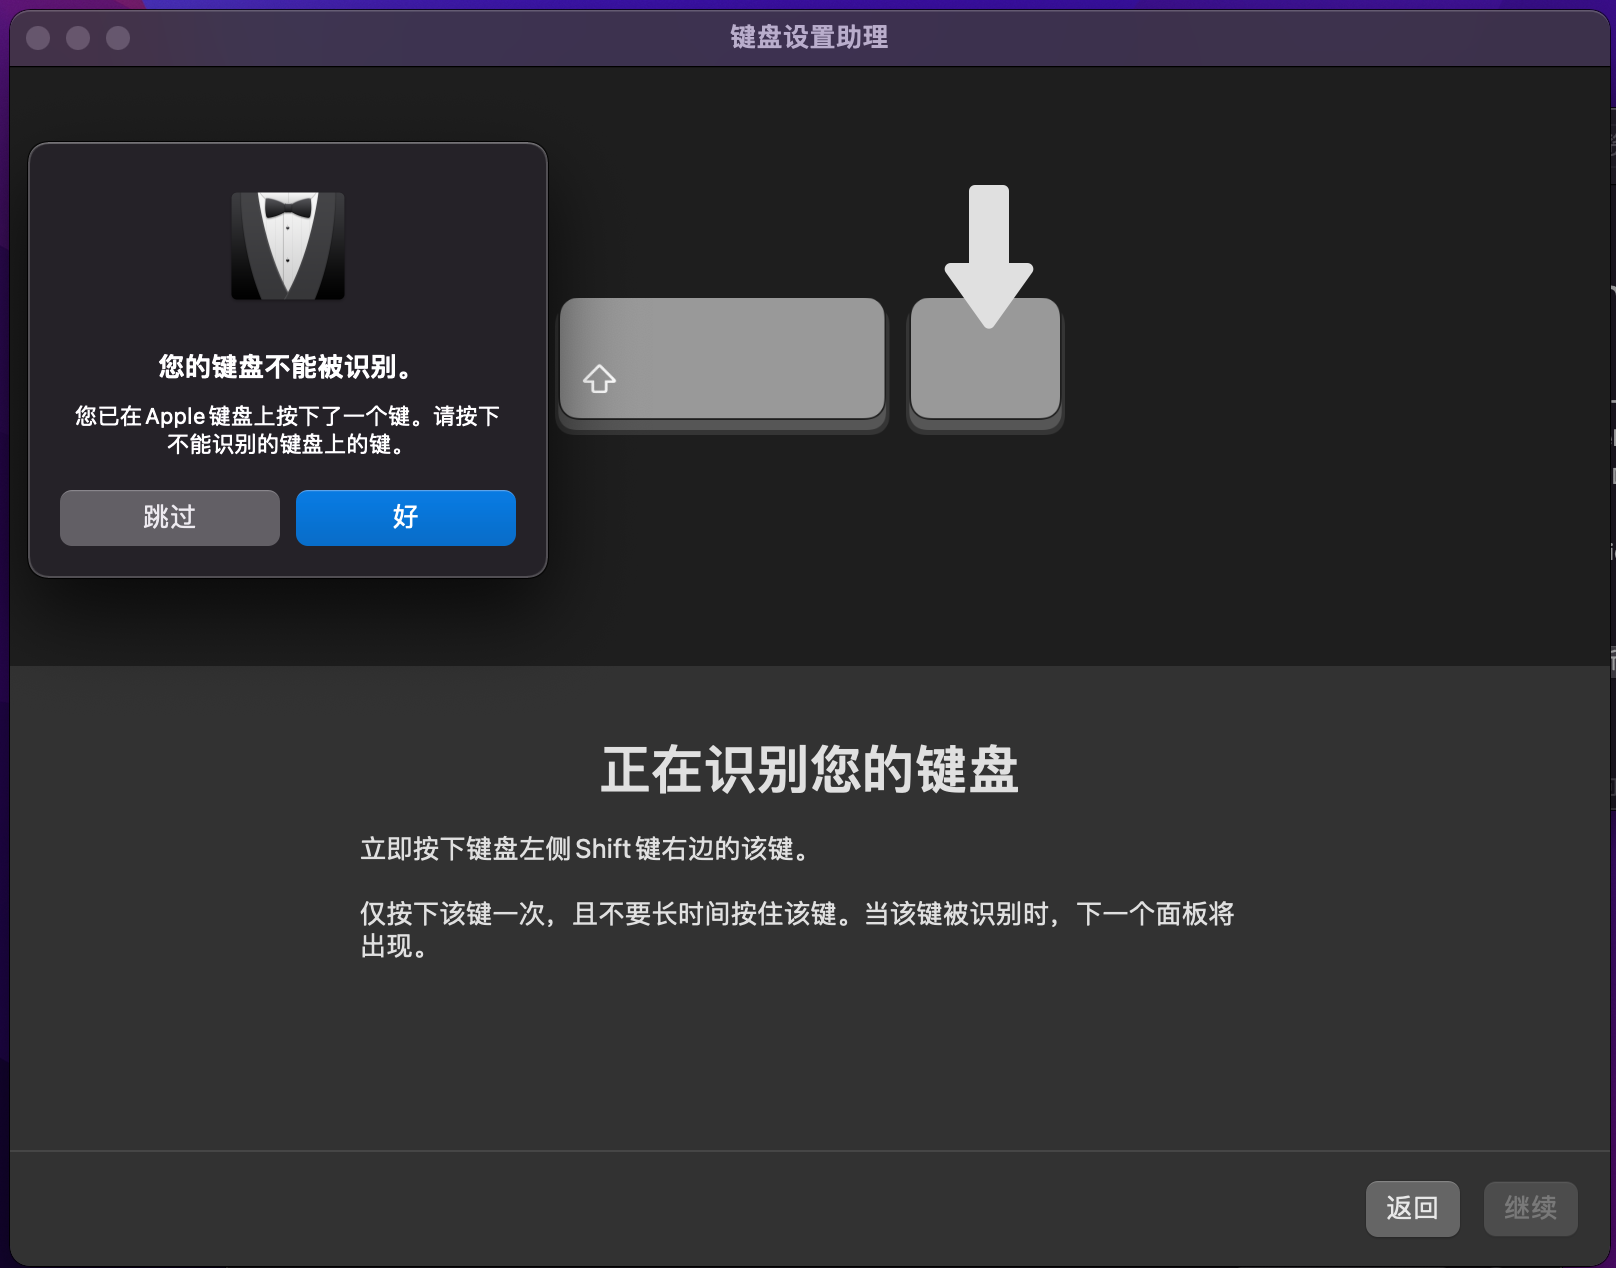Viewport: 1616px width, 1268px height.
Task: Click the tuxedo assistant icon in the dialog
Action: pos(288,246)
